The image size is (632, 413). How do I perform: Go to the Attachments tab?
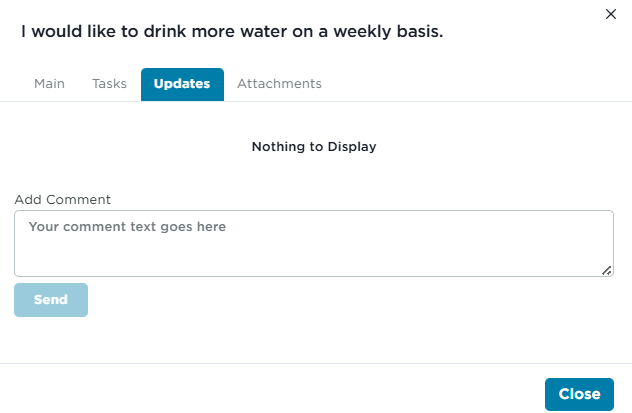[x=279, y=84]
